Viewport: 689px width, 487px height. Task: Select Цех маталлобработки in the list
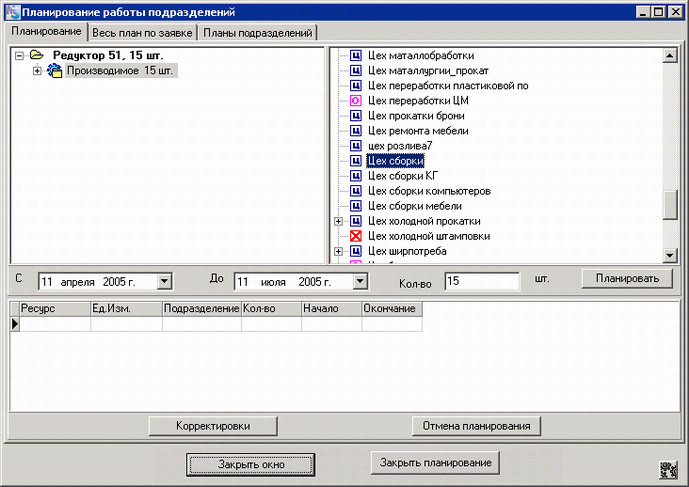pyautogui.click(x=421, y=56)
